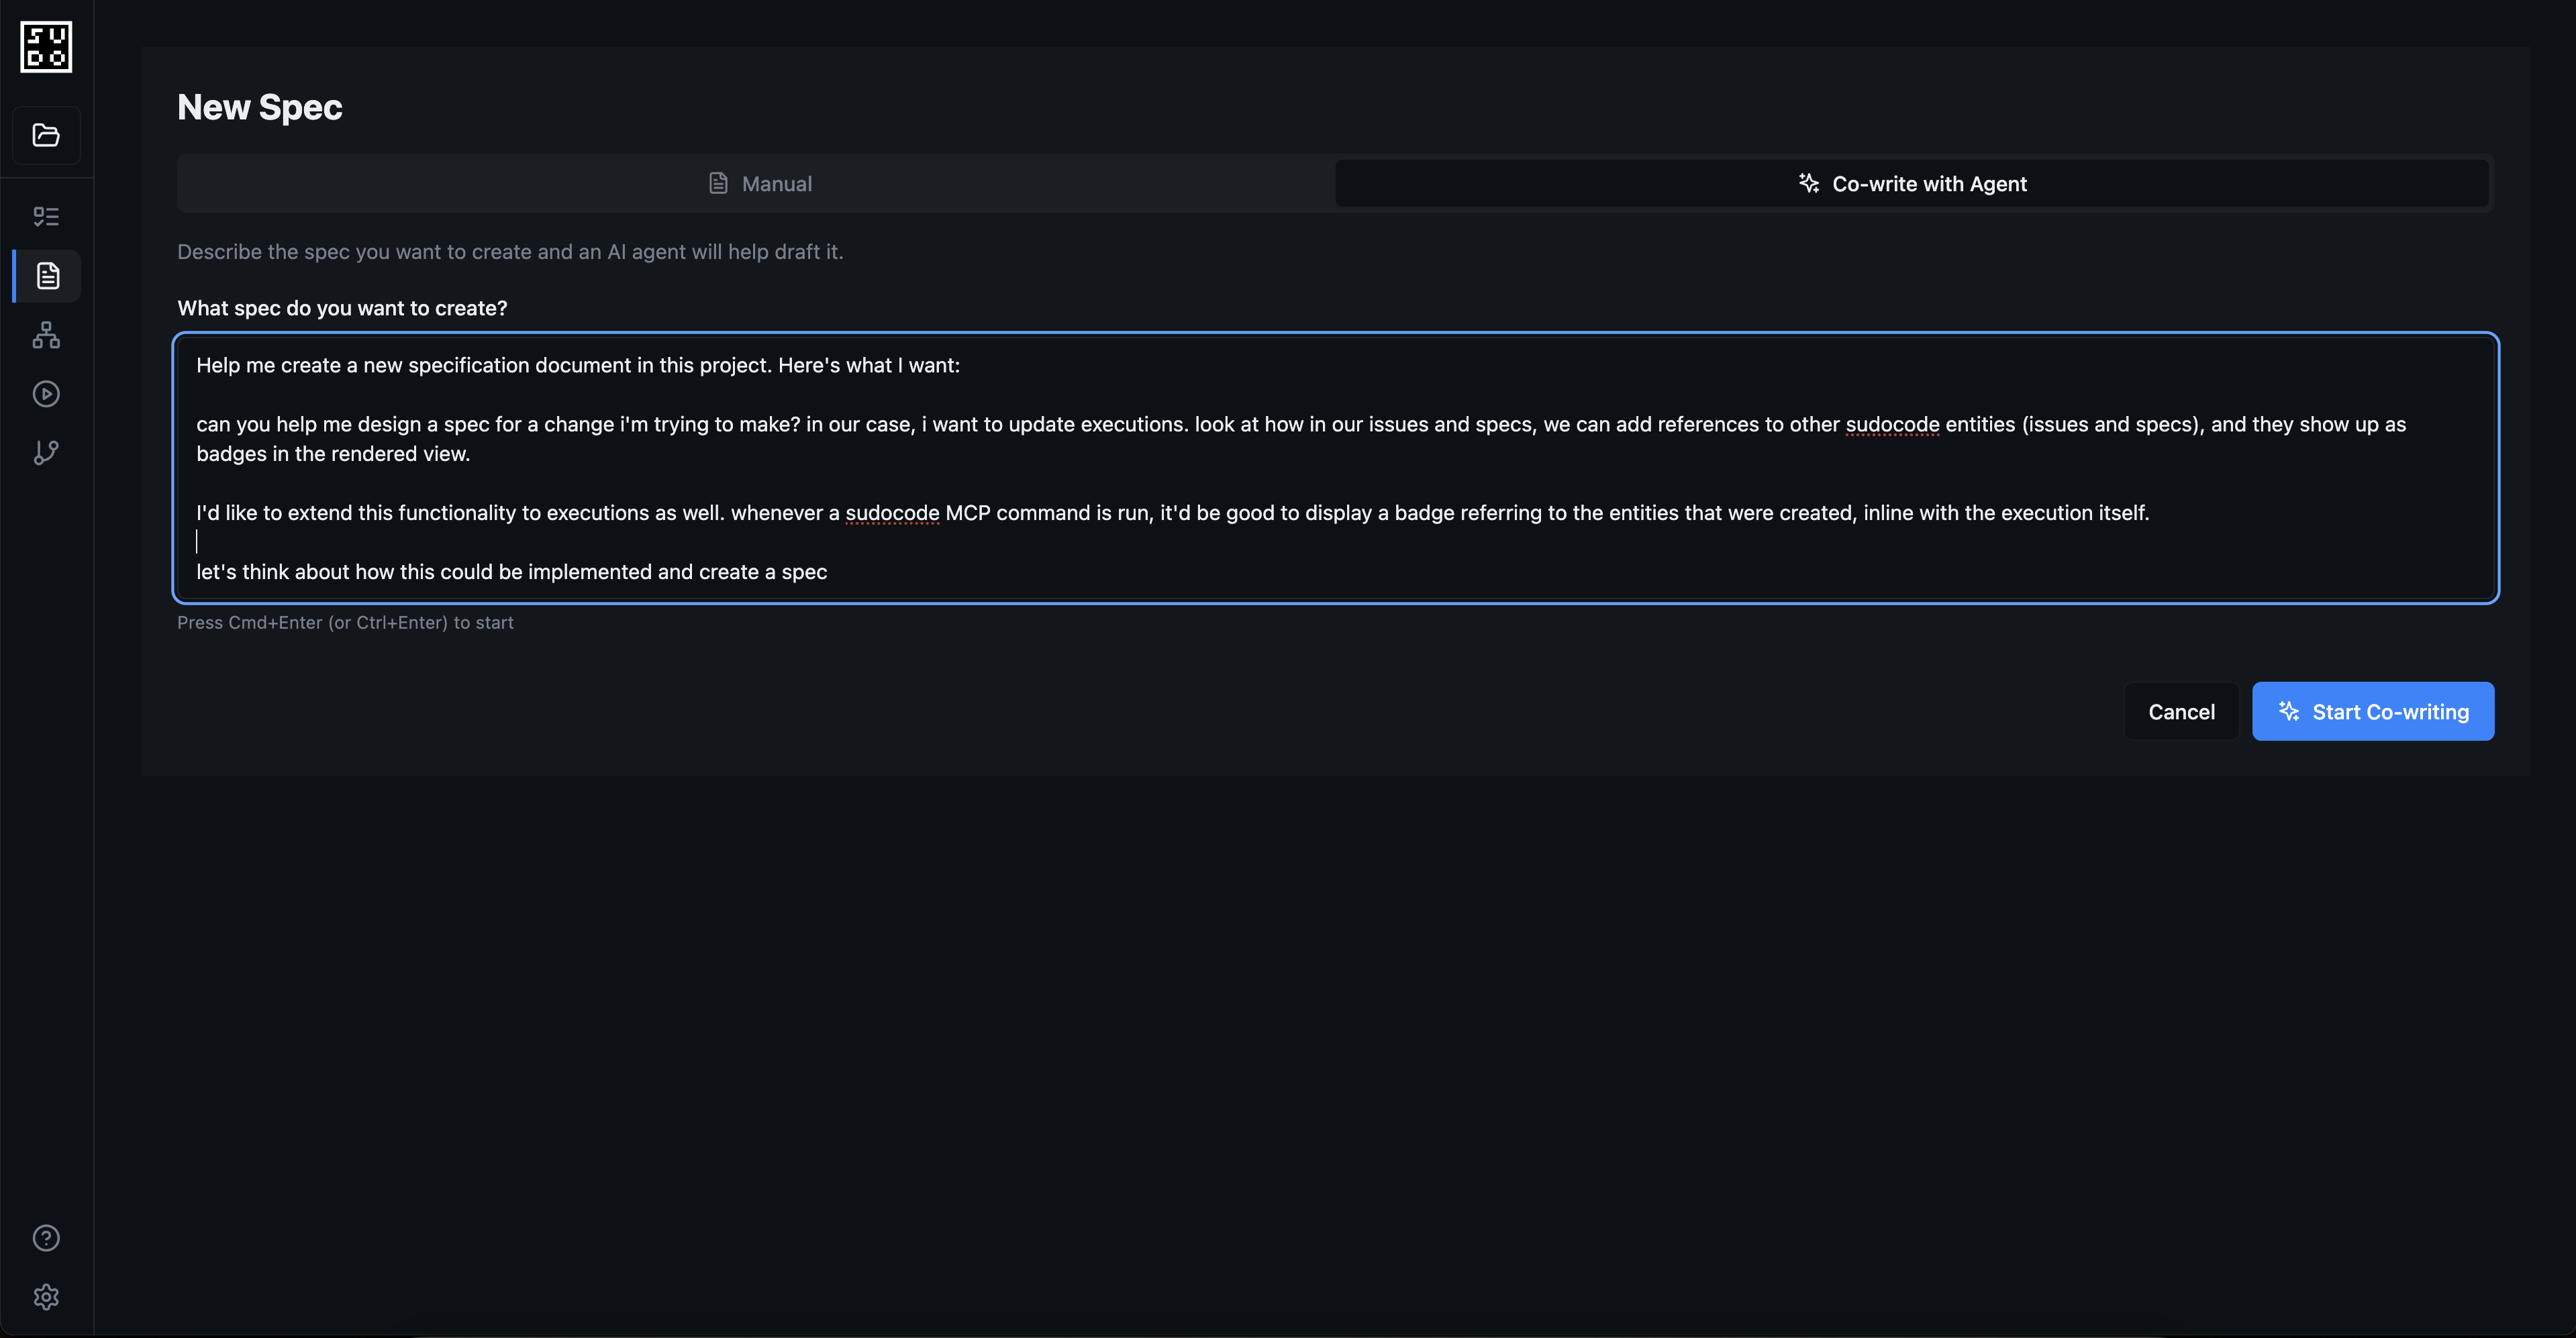This screenshot has width=2576, height=1338.
Task: Switch to the Manual tab
Action: [758, 183]
